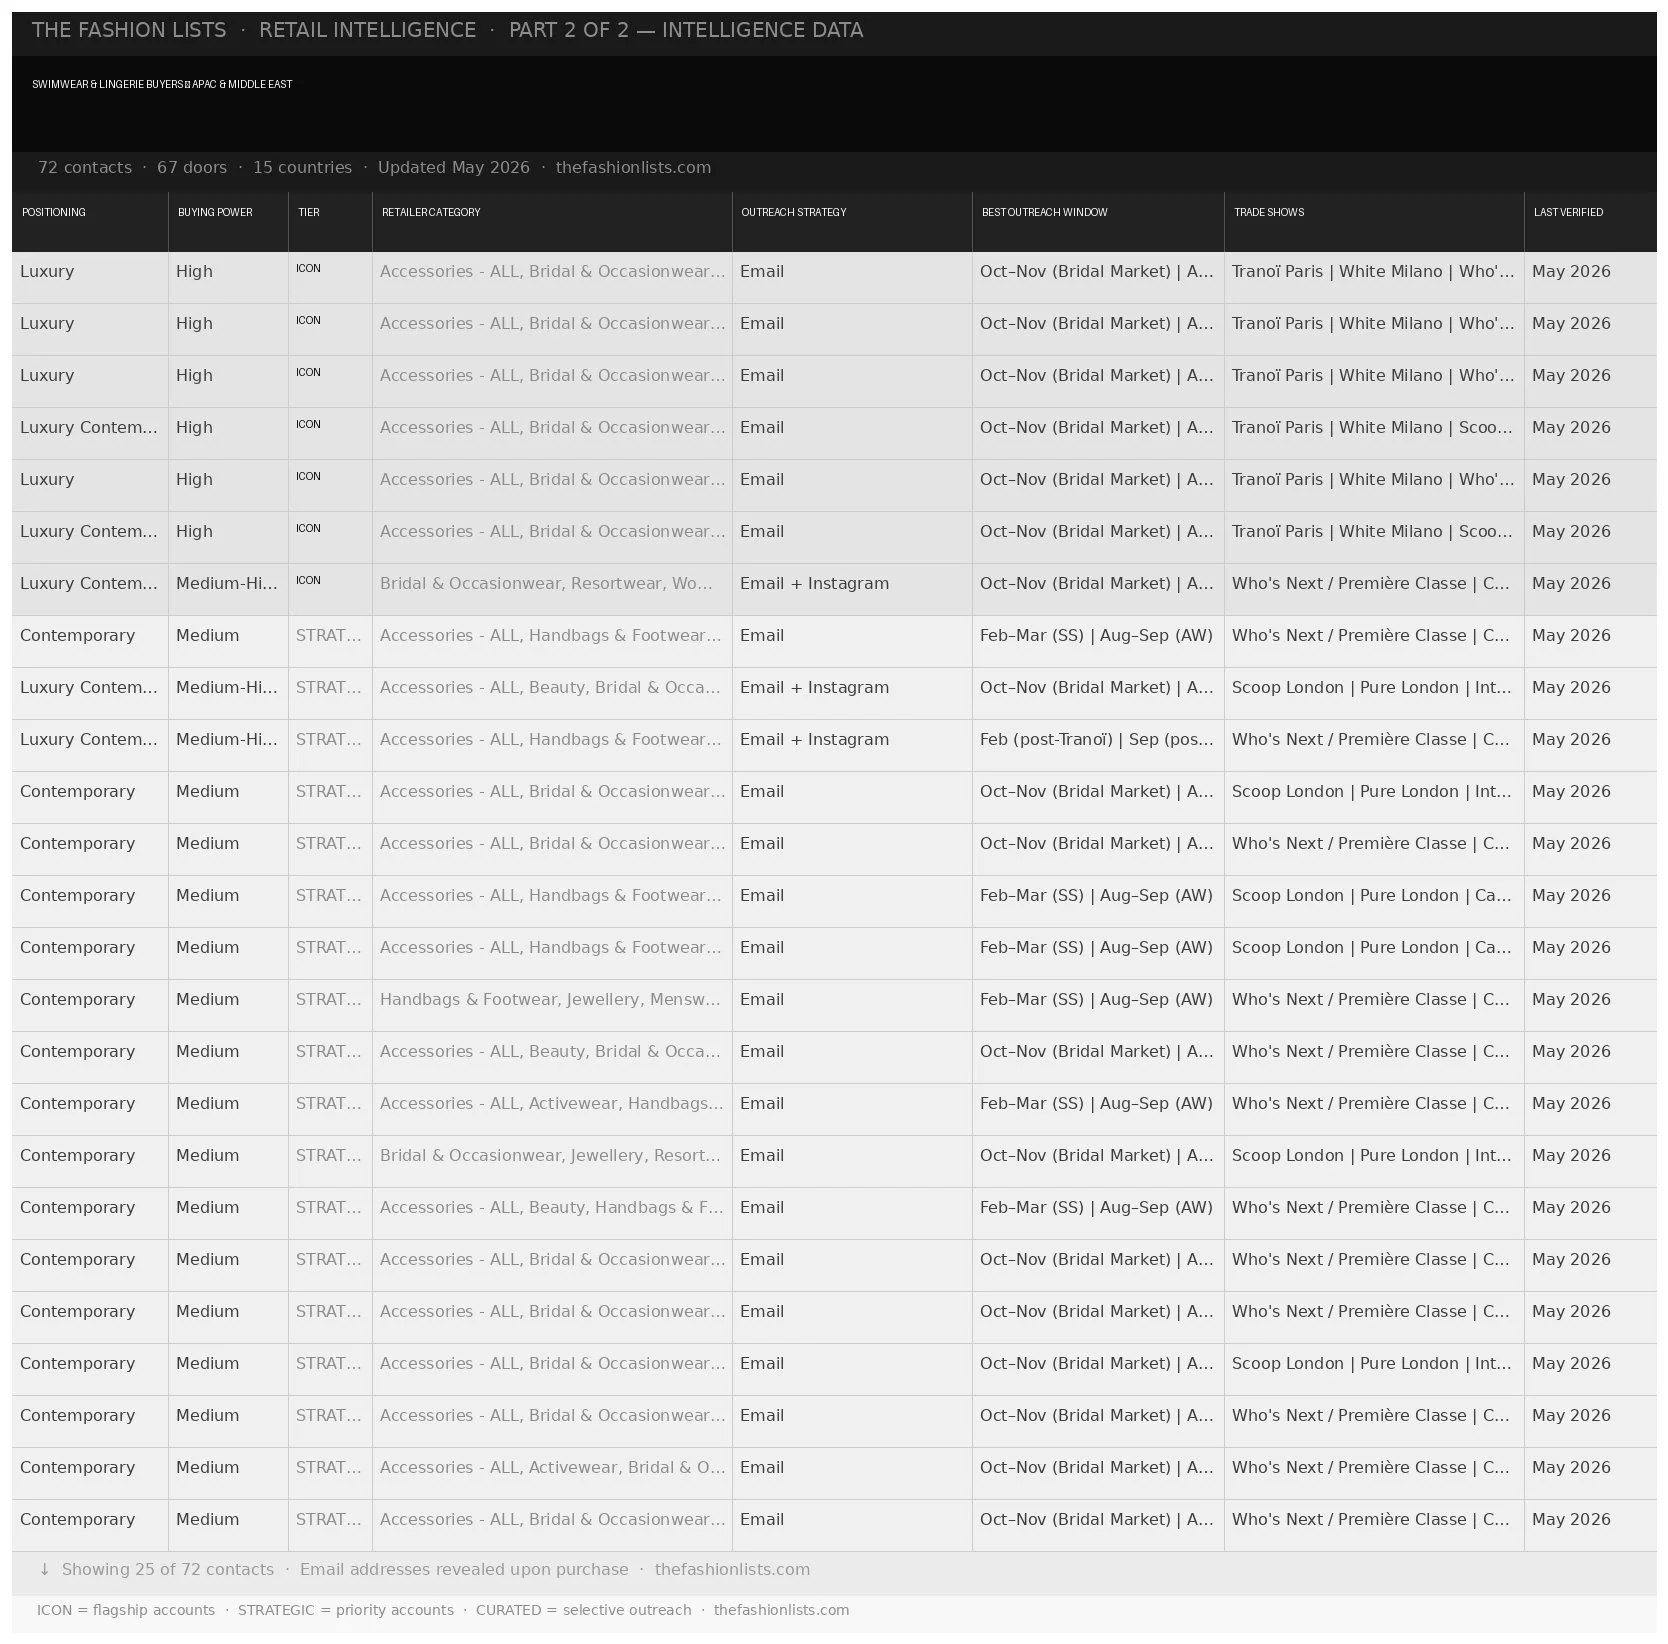This screenshot has width=1668, height=1644.
Task: Click RETAIL INTELLIGENCE in the top bar
Action: tap(367, 30)
